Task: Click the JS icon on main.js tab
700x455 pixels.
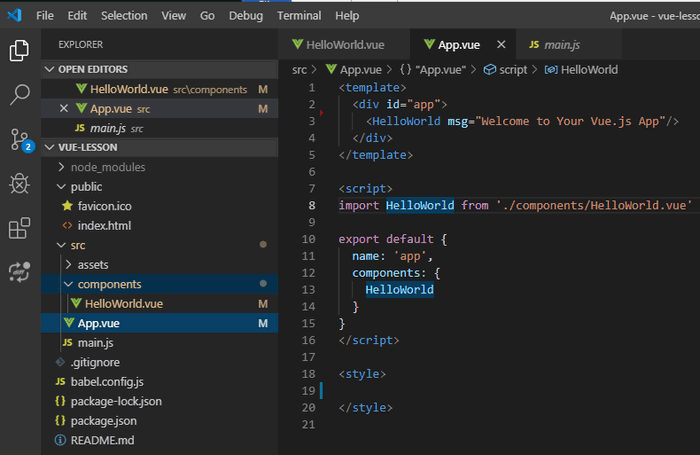Action: click(x=534, y=45)
